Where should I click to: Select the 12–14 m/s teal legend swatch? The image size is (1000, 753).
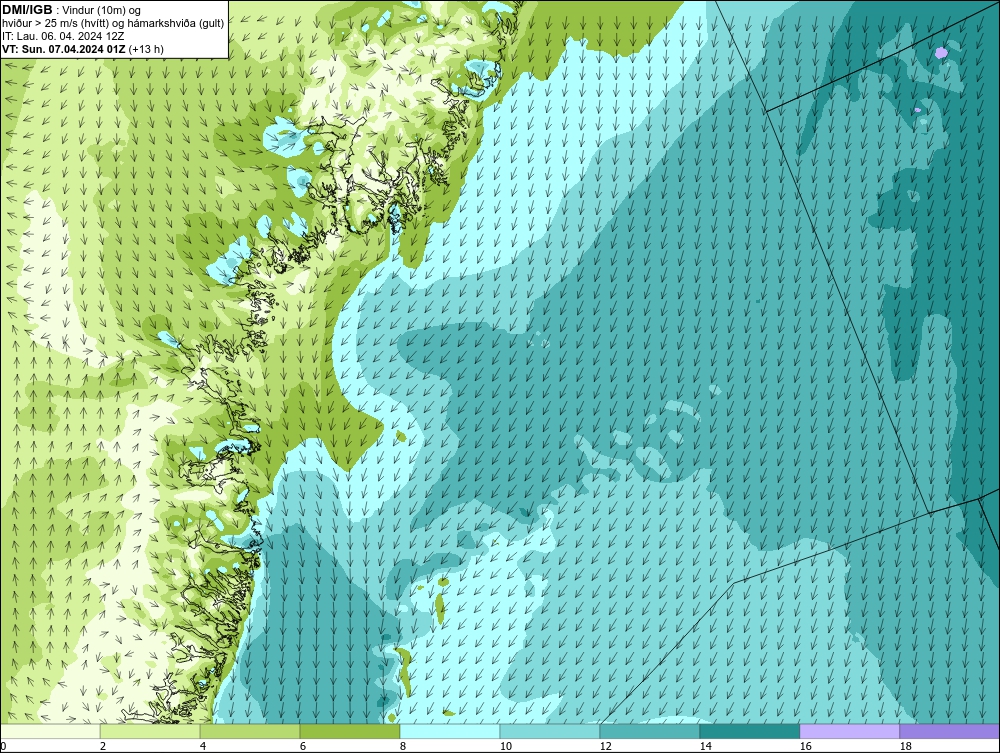tap(650, 731)
